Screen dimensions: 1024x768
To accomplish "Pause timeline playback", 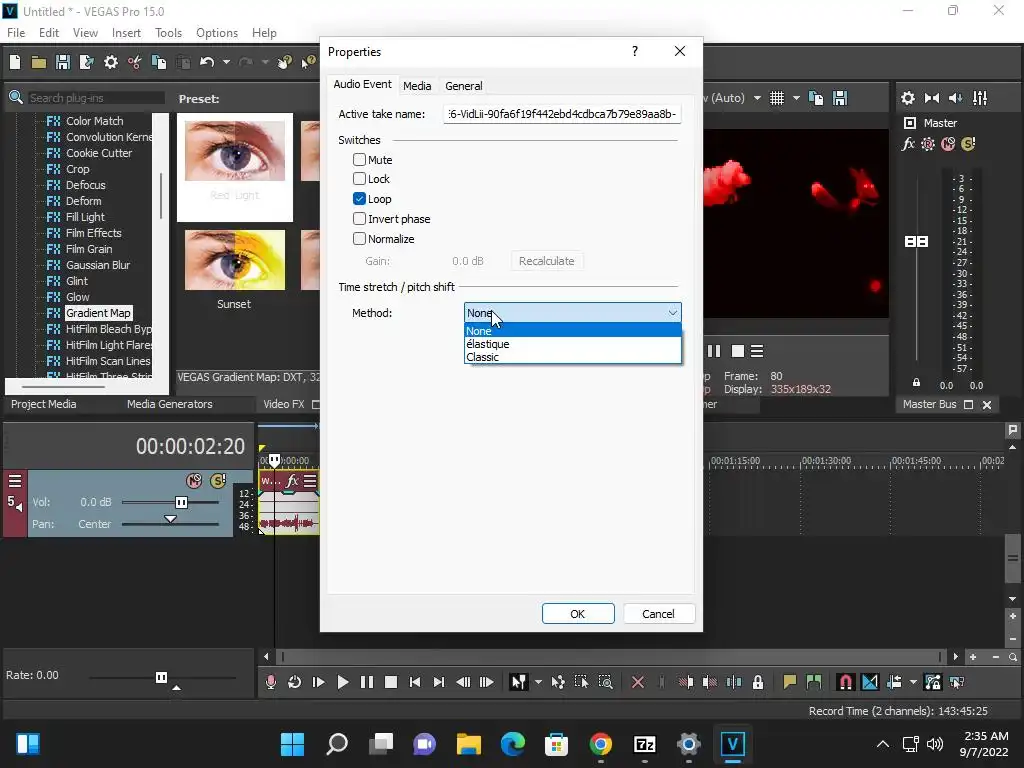I will 367,682.
